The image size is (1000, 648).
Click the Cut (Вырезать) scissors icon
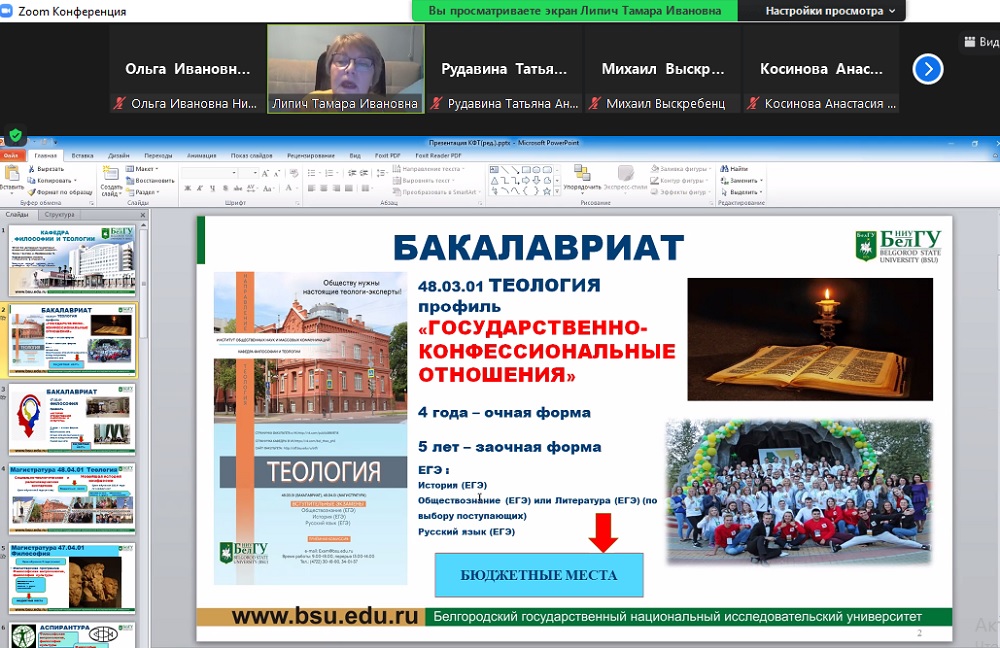(x=30, y=169)
